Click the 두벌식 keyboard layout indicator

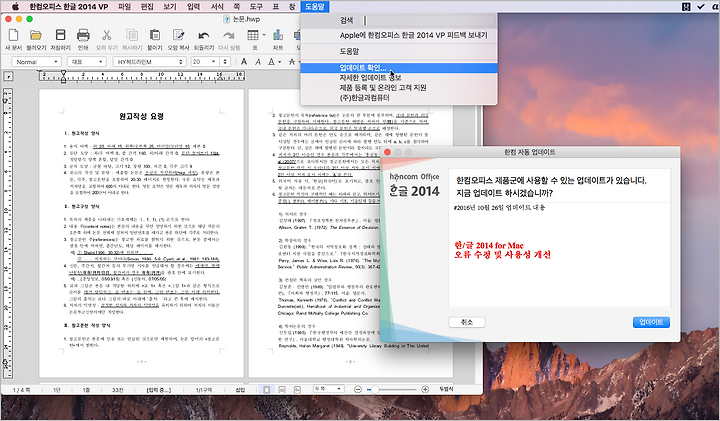click(446, 389)
